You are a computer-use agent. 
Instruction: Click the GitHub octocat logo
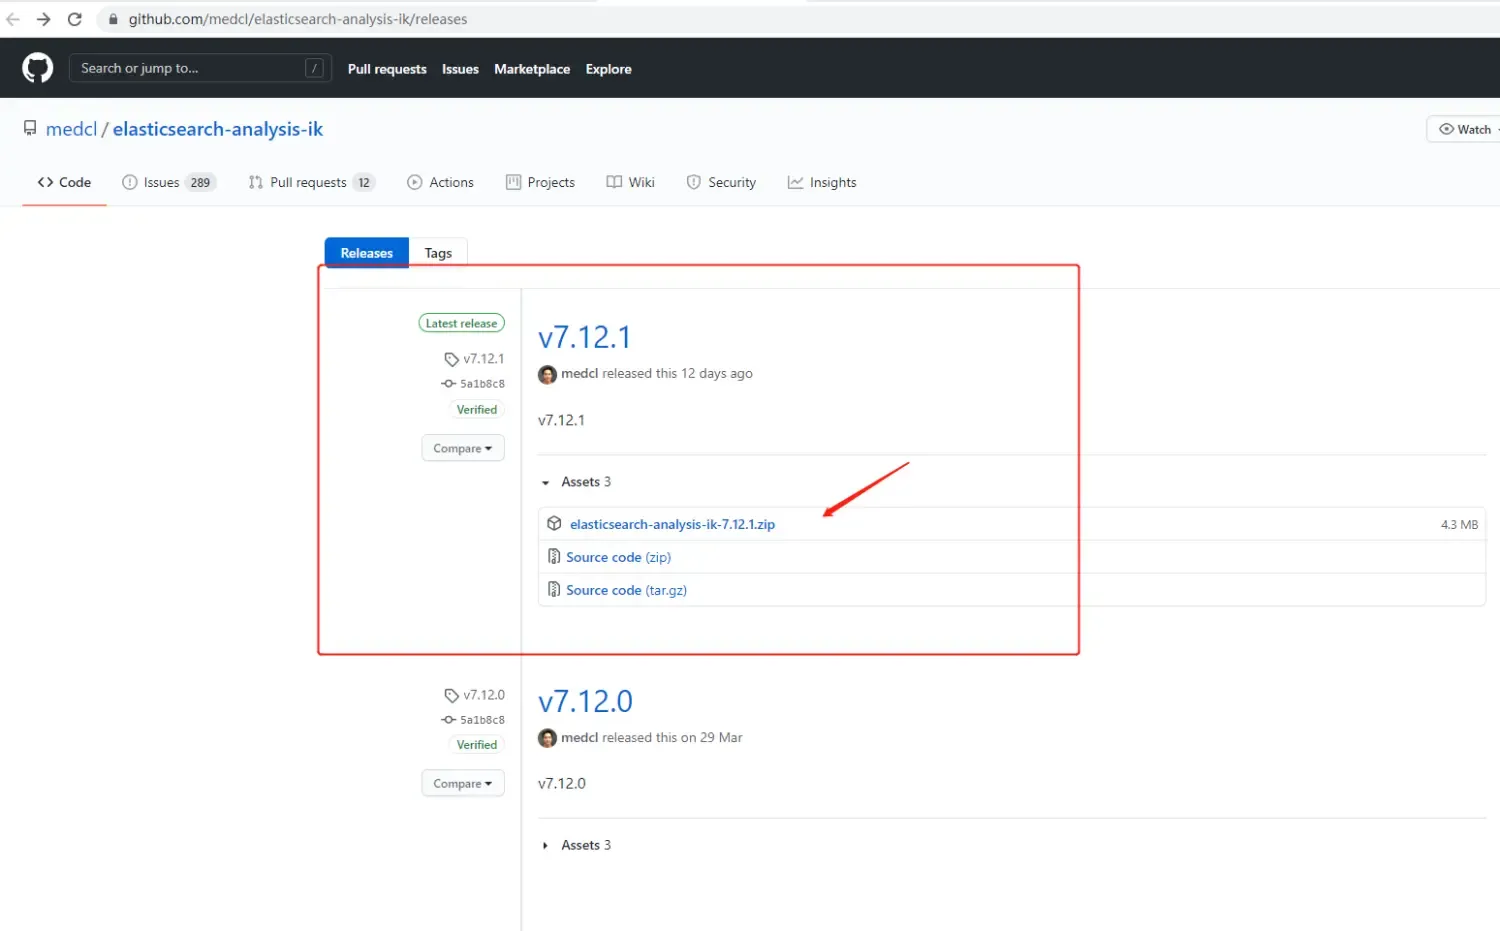(37, 67)
